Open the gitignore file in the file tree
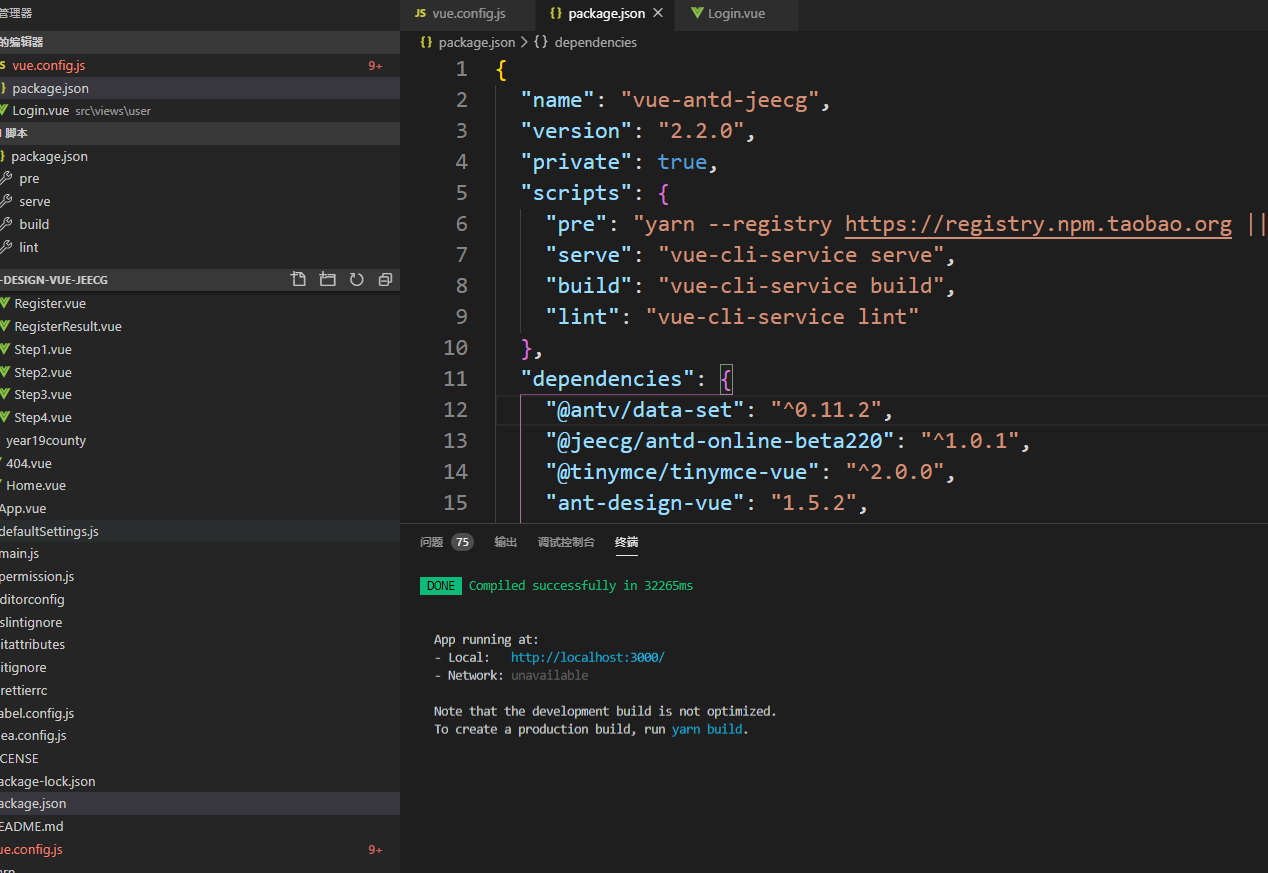This screenshot has width=1268, height=873. click(x=200, y=667)
